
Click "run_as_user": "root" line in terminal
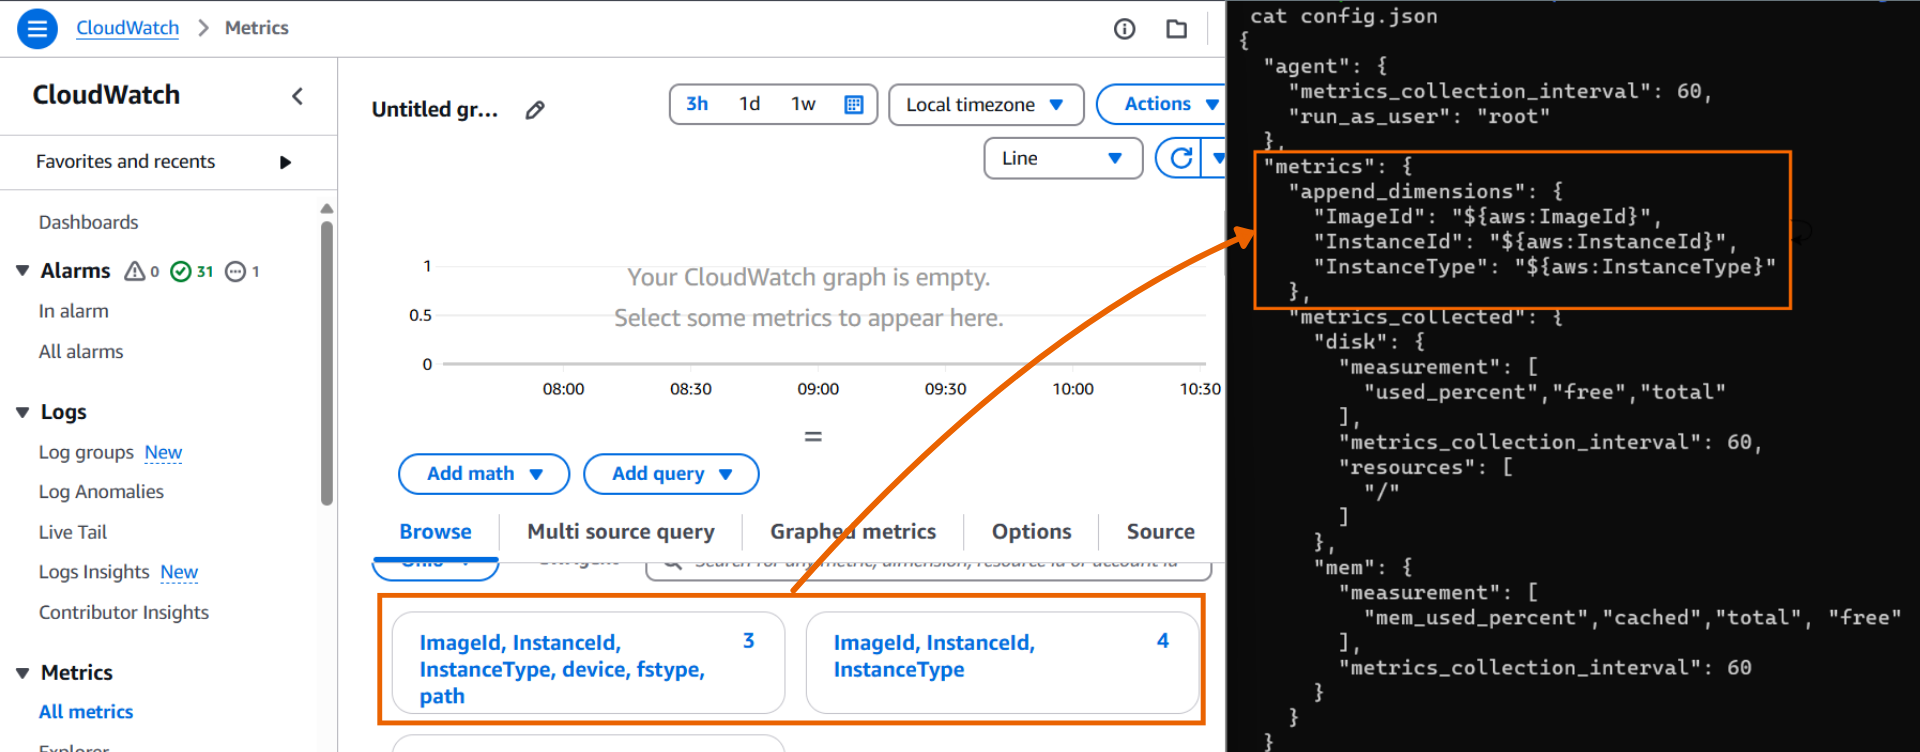click(1419, 116)
